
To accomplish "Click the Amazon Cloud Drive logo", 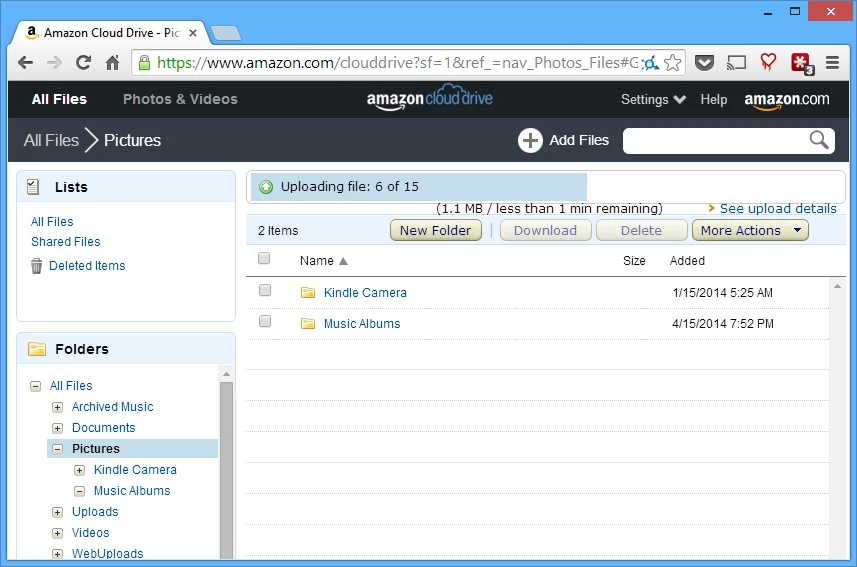I will point(430,98).
